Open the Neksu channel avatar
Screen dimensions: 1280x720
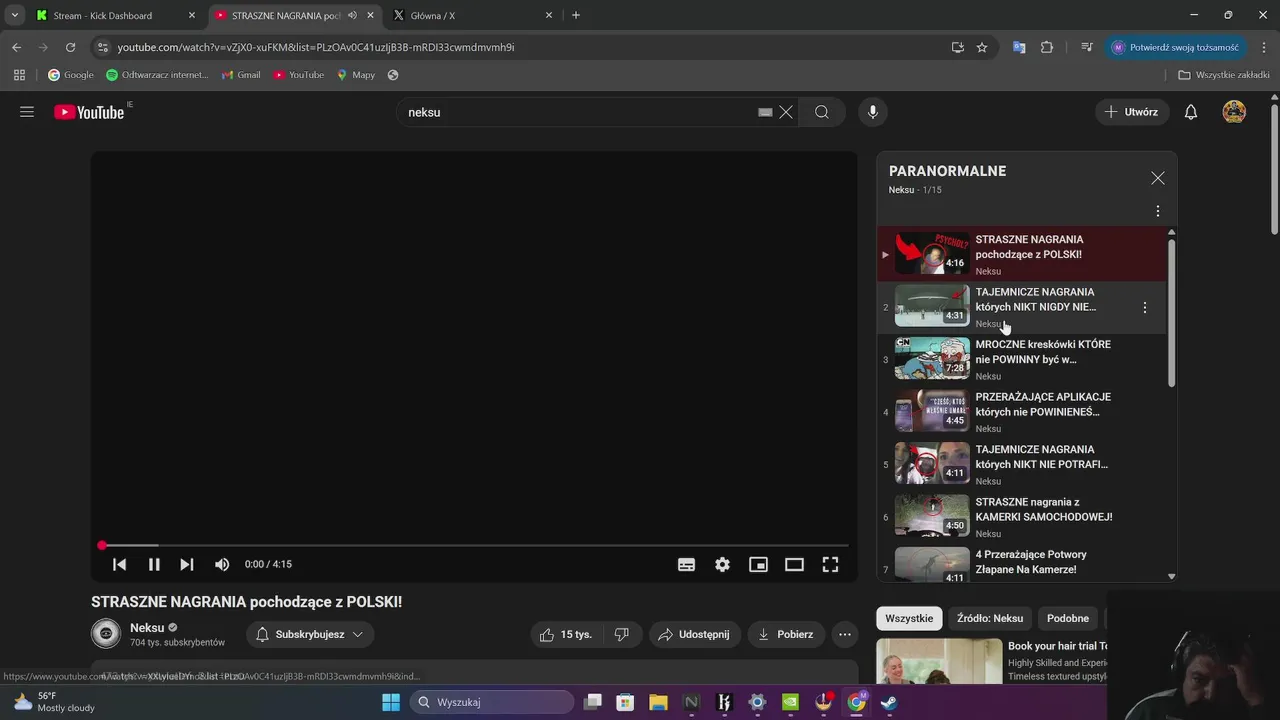(105, 634)
